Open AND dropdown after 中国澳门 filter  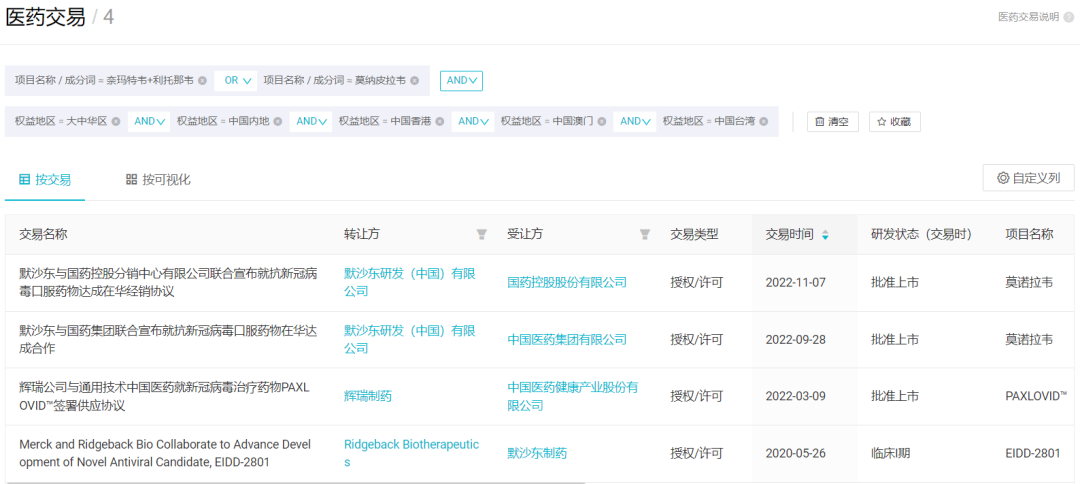point(635,121)
